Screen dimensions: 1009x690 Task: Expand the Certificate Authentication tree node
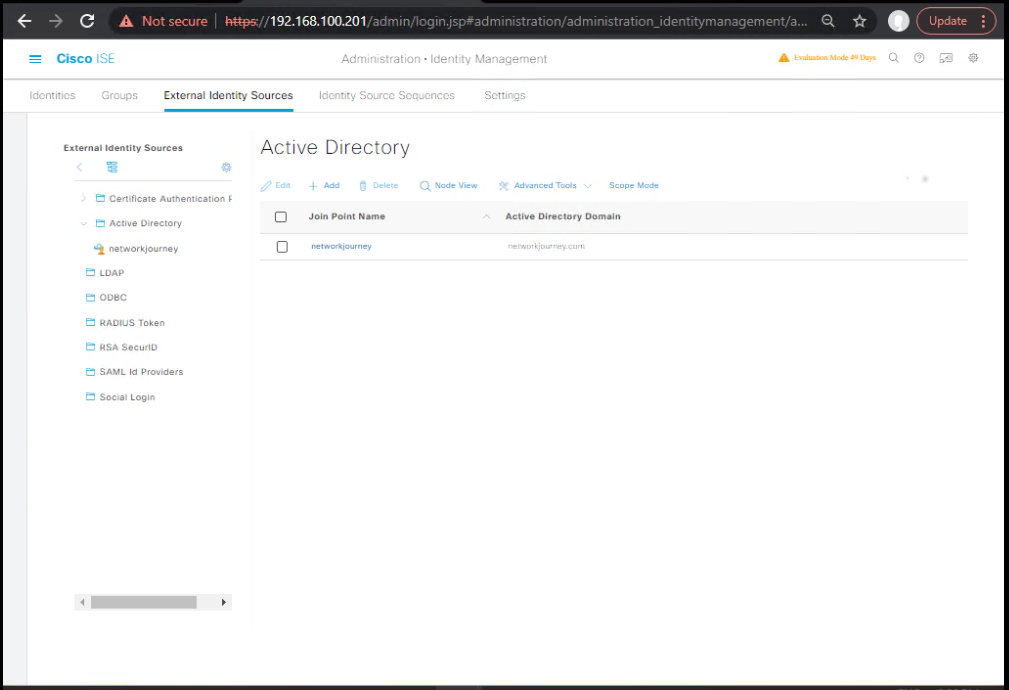pyautogui.click(x=83, y=198)
